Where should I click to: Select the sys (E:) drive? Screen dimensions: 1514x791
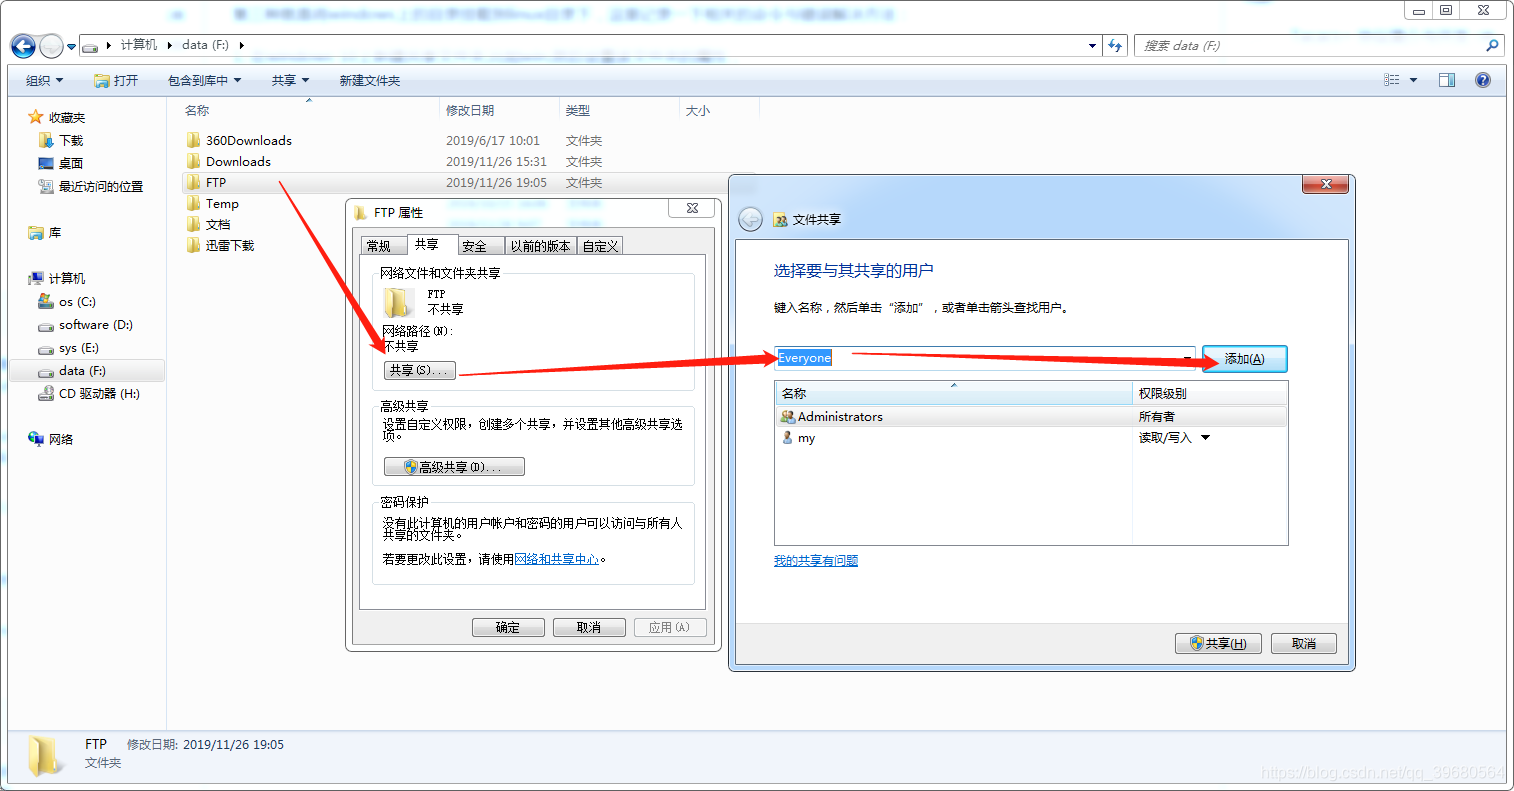[x=69, y=348]
